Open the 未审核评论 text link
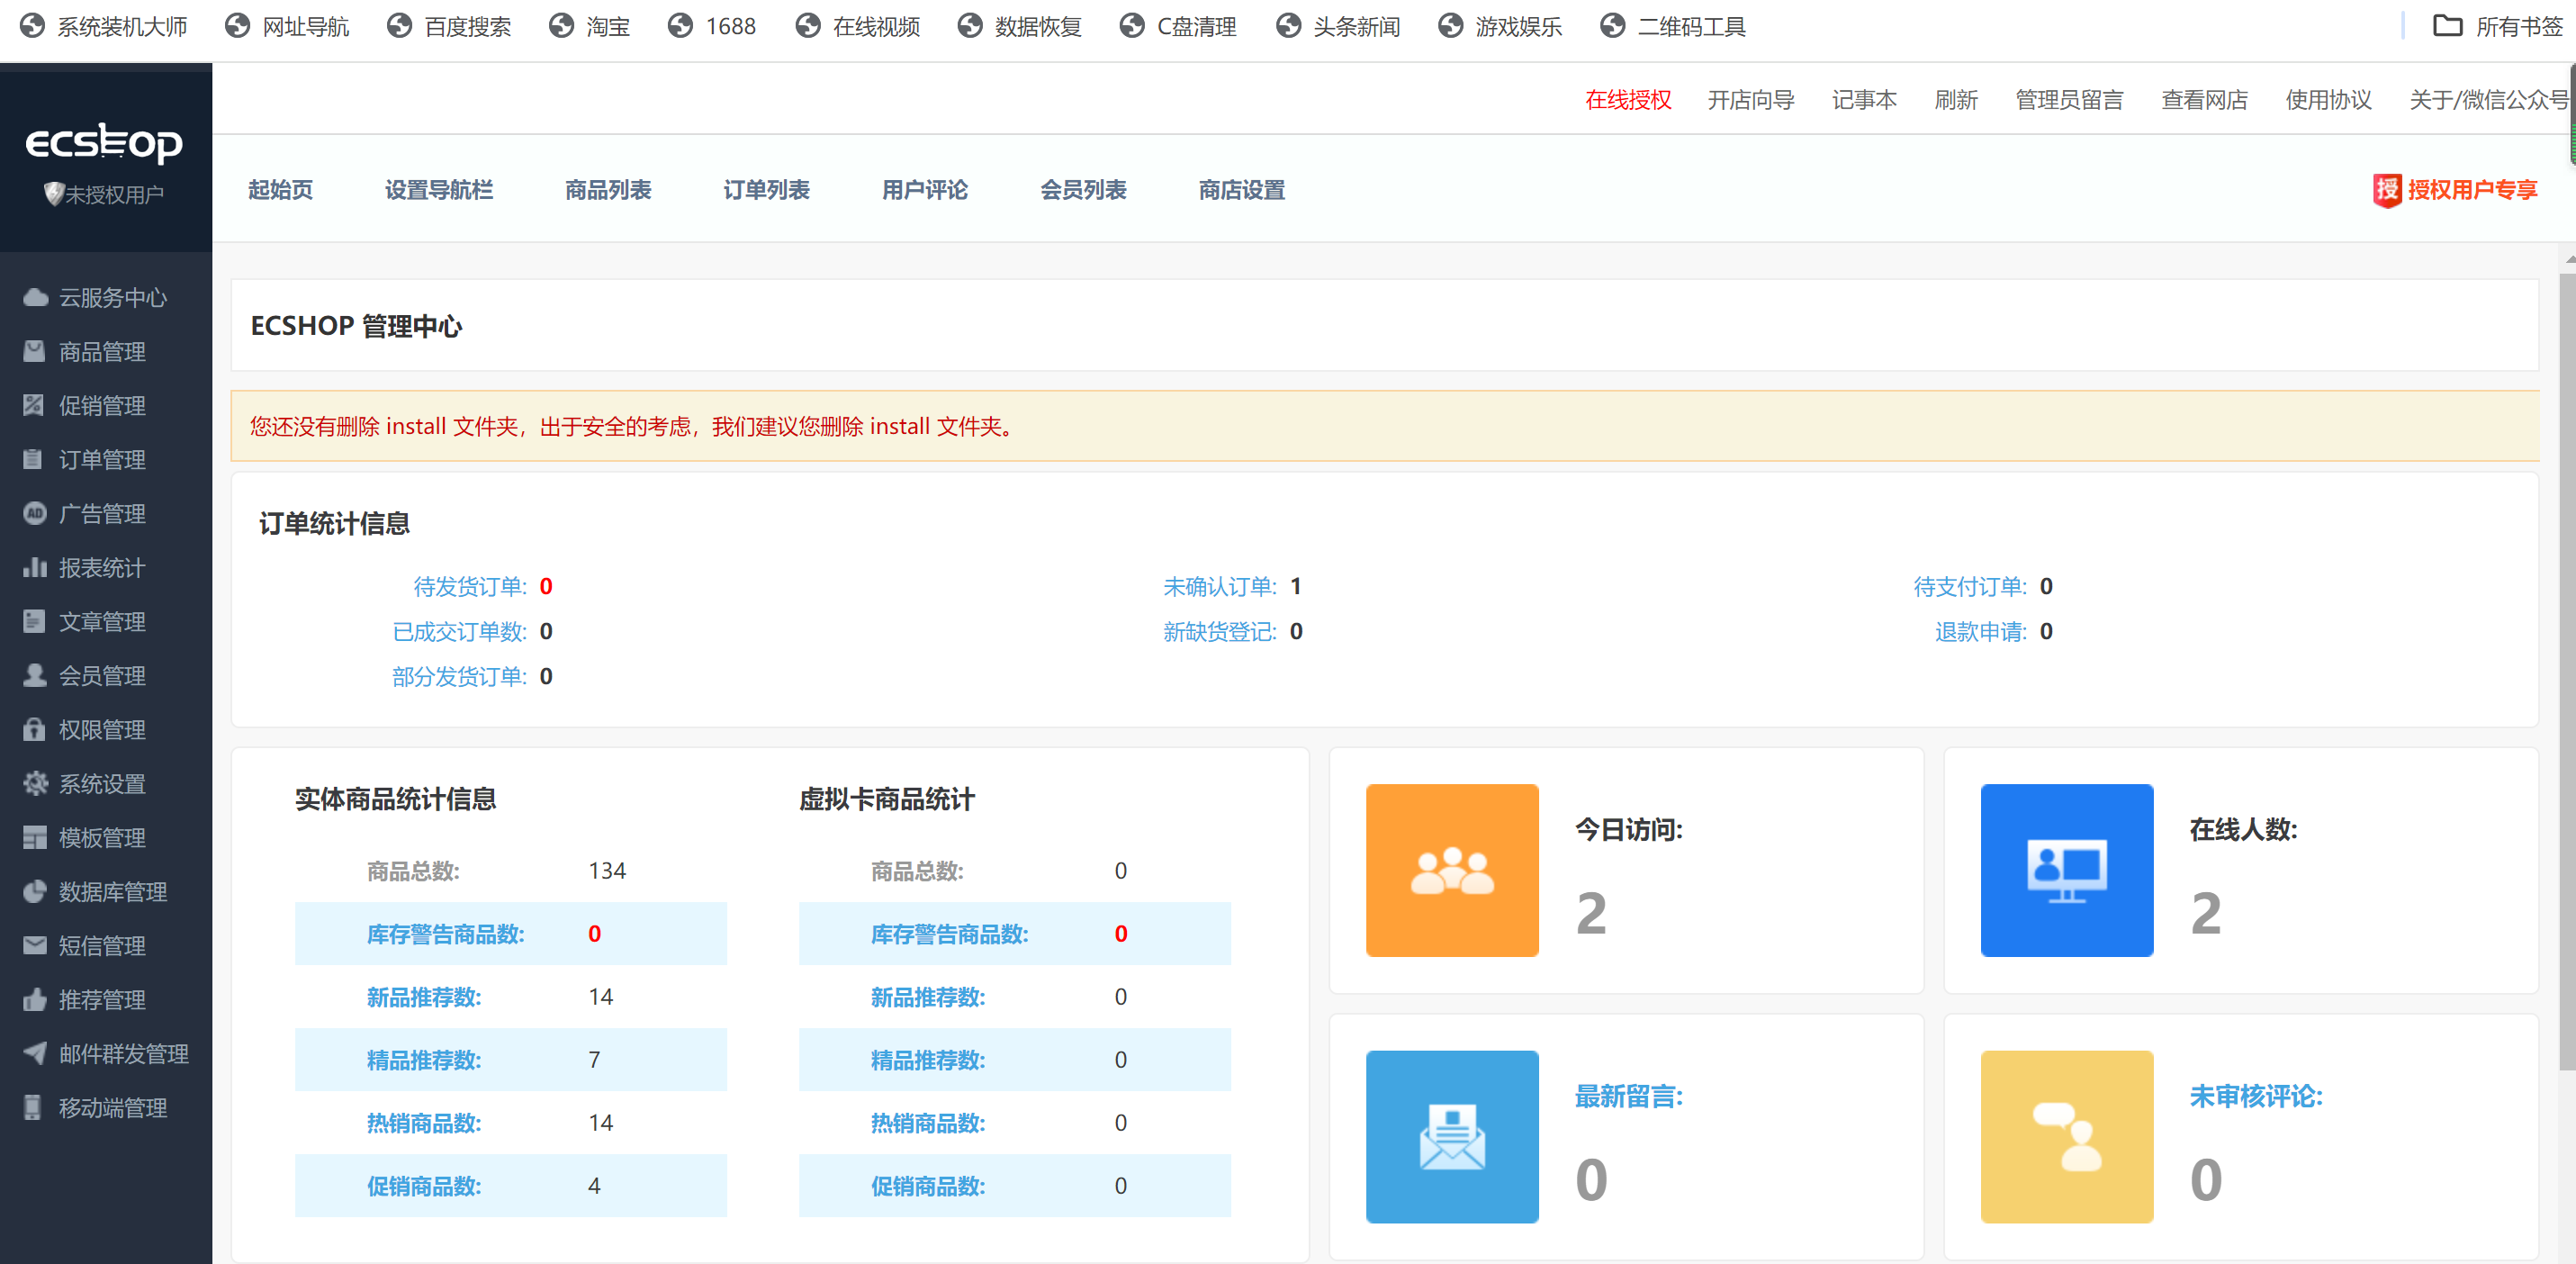 [x=2256, y=1097]
